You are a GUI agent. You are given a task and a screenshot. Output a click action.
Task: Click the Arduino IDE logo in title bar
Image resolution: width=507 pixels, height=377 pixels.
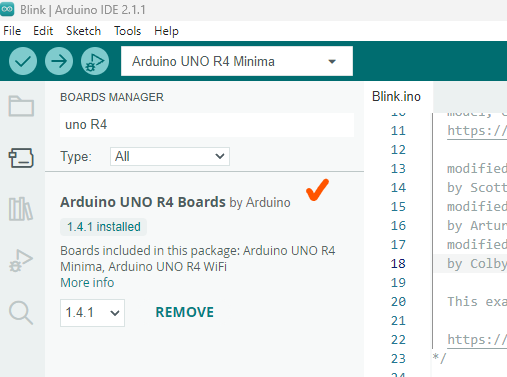(7, 9)
